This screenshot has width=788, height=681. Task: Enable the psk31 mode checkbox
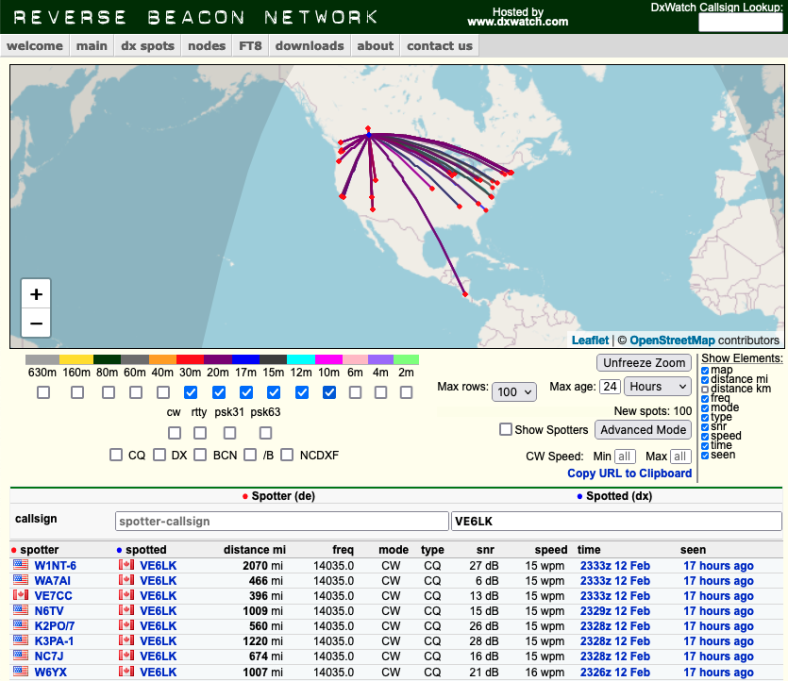pos(230,432)
